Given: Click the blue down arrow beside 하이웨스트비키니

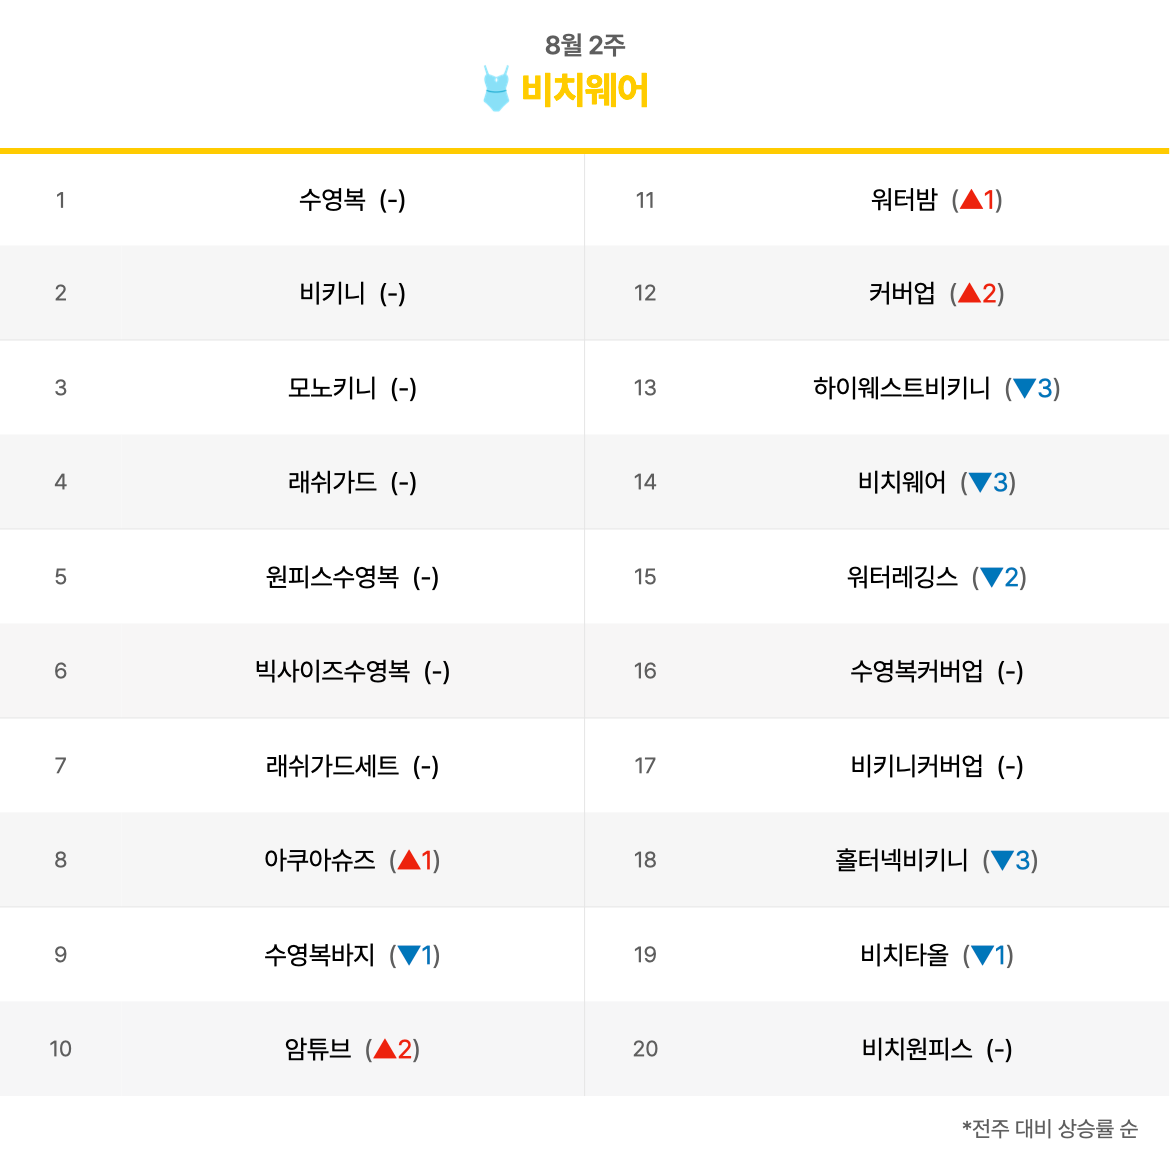Looking at the screenshot, I should tap(1024, 388).
